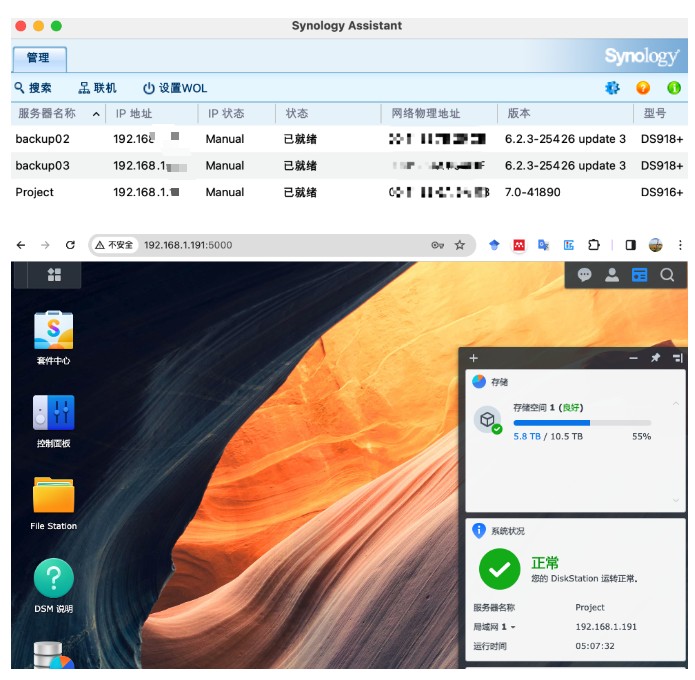
Task: Click 存储空间 1 usage progress bar
Action: pyautogui.click(x=582, y=423)
